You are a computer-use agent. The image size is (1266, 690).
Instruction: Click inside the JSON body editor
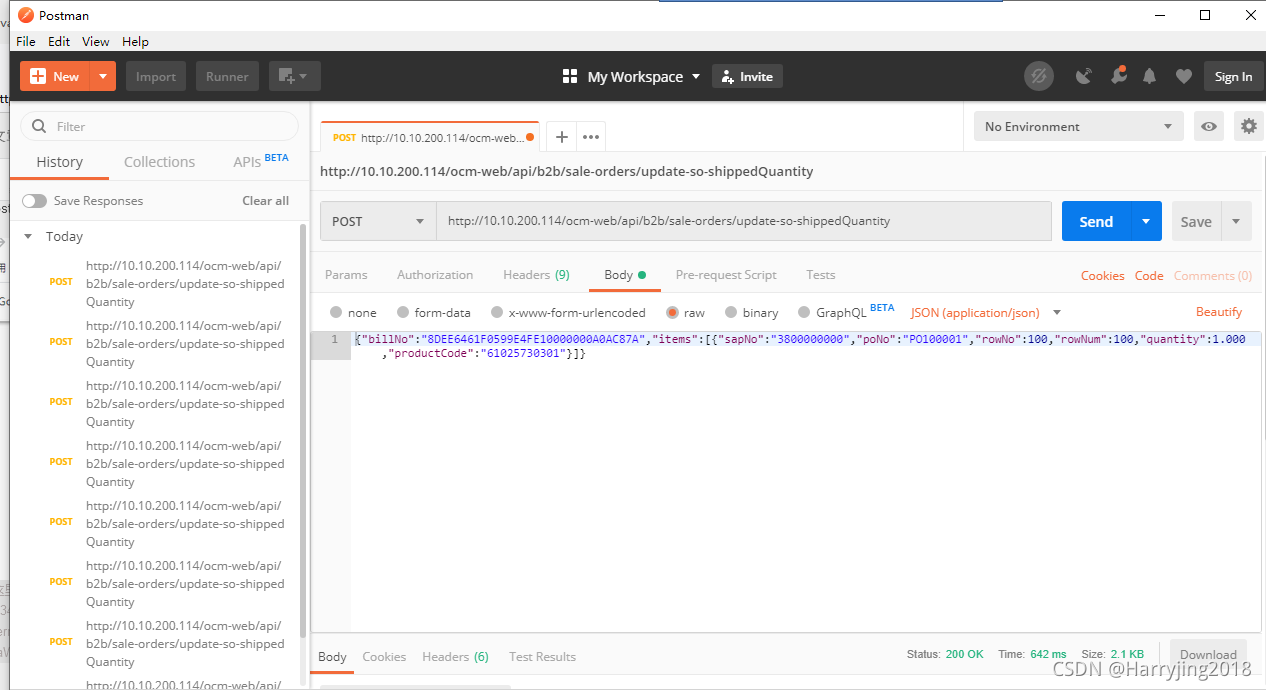[x=805, y=480]
